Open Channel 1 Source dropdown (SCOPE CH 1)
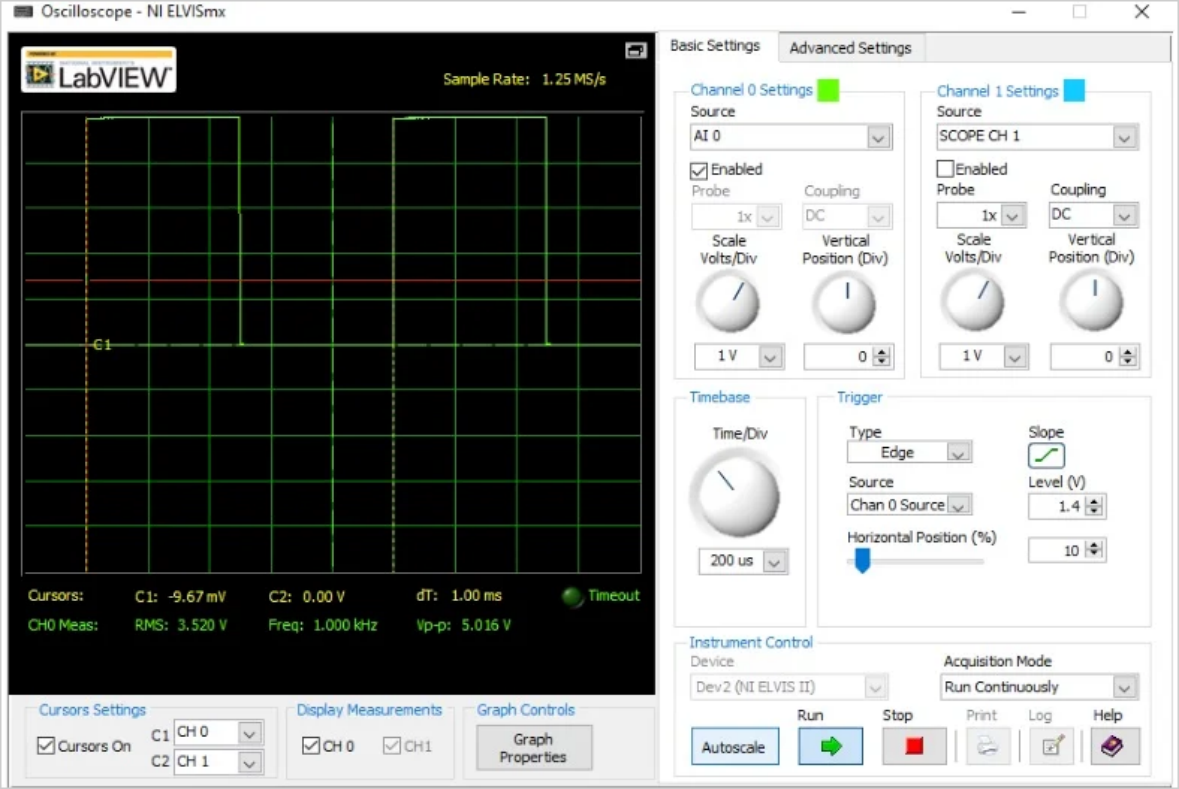Screen dimensions: 1179x789 click(x=1123, y=137)
